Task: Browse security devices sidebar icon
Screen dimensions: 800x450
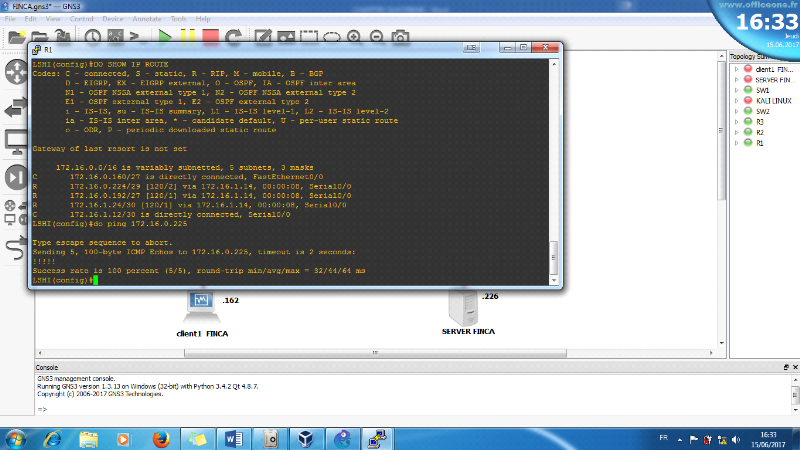Action: pos(16,178)
